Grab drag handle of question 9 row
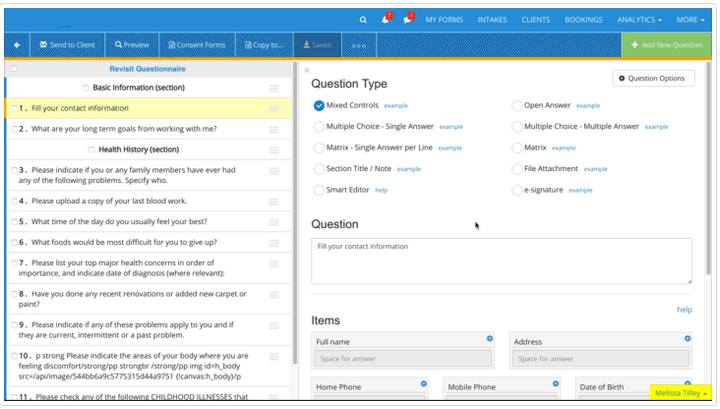The height and width of the screenshot is (409, 720). [274, 325]
